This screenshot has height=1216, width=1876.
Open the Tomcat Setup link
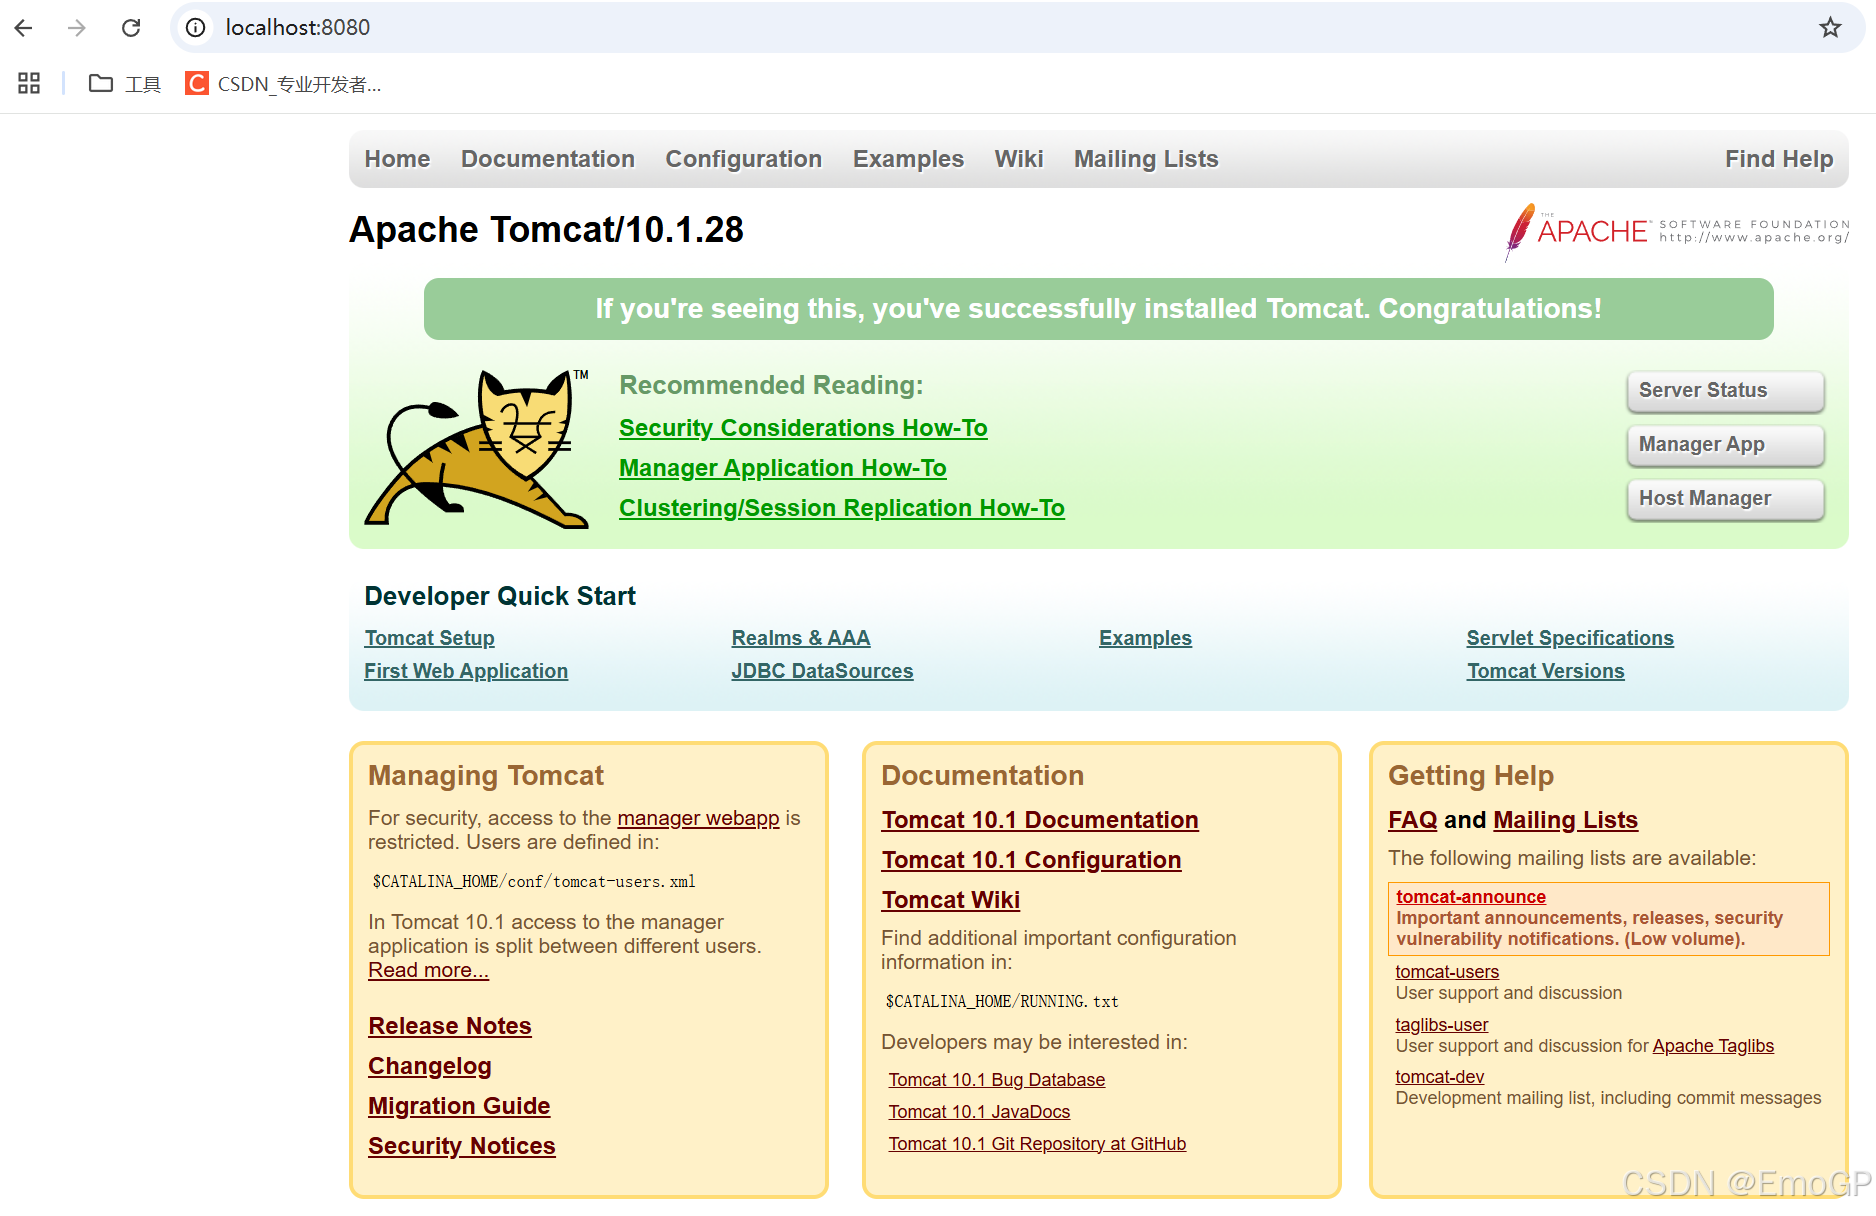tap(429, 638)
